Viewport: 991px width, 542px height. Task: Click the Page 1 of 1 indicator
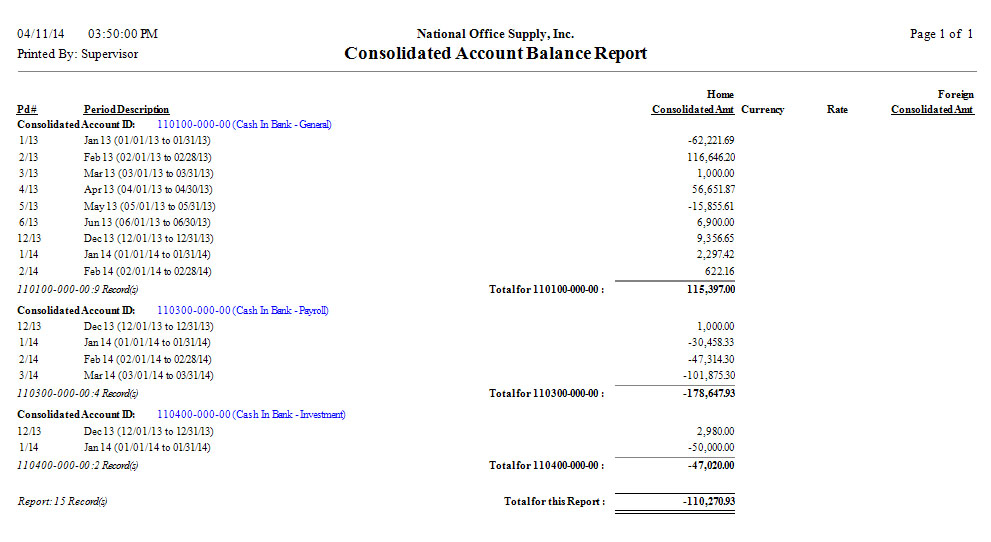(x=941, y=34)
